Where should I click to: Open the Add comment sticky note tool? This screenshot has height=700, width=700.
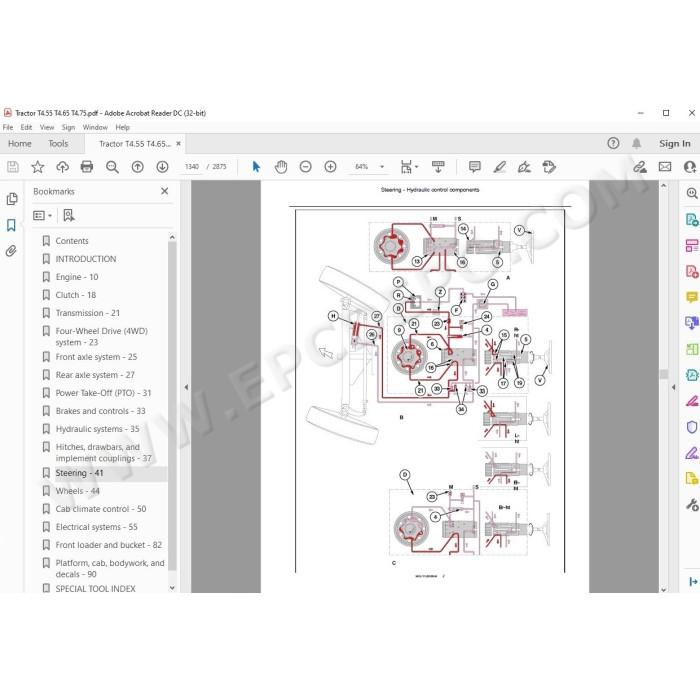(x=475, y=167)
